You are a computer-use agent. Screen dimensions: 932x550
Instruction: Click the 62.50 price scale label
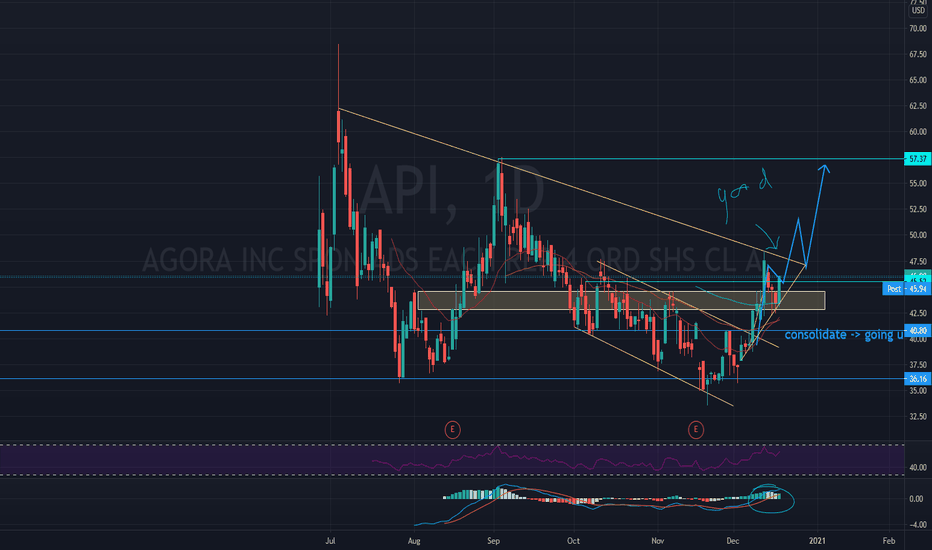[x=918, y=106]
